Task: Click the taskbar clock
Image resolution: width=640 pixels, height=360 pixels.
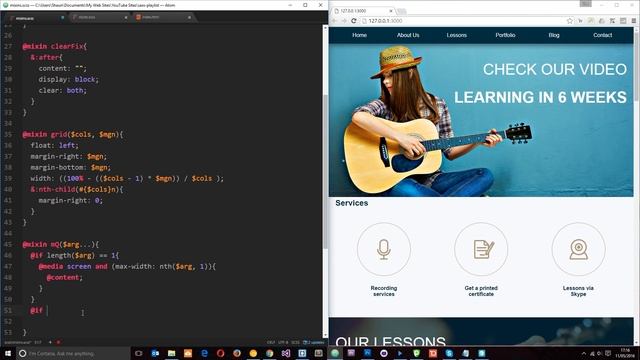Action: 626,353
